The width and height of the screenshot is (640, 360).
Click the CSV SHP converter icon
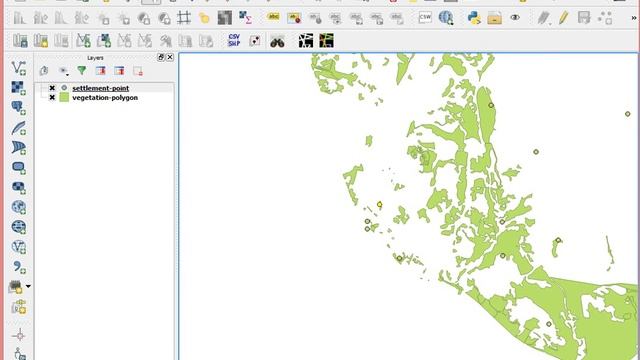[x=234, y=40]
